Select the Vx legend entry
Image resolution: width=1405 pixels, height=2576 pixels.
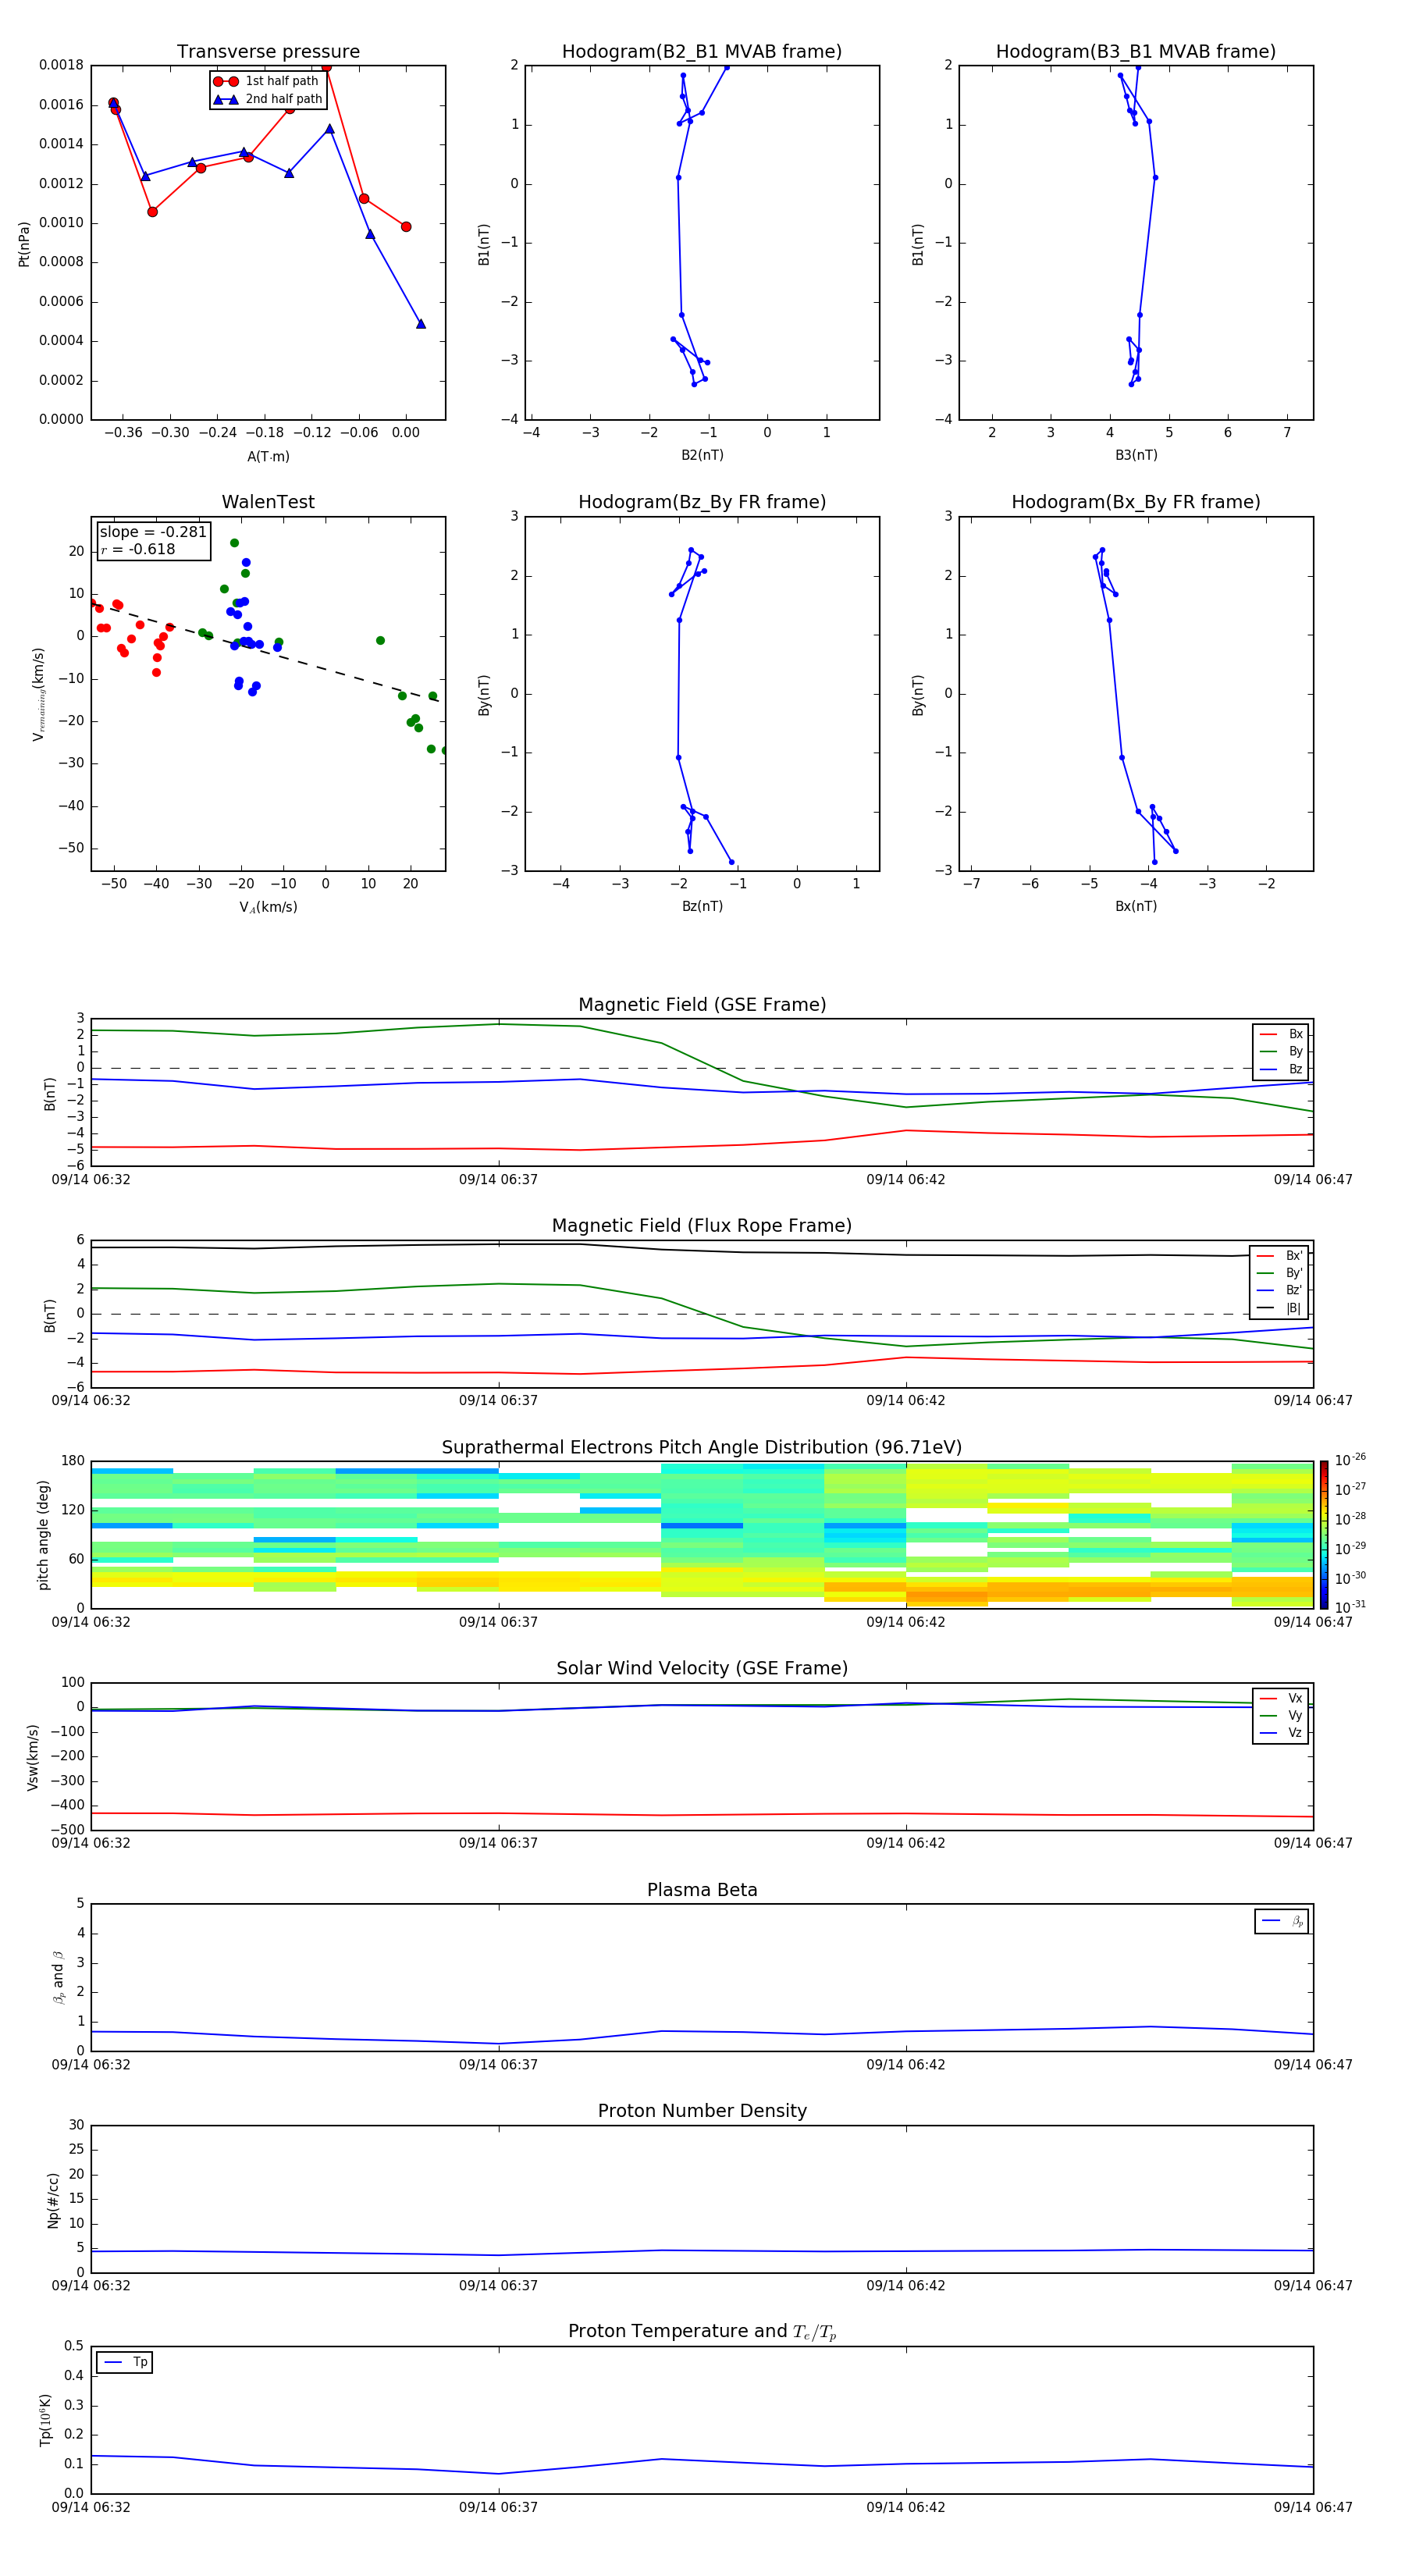(1281, 1698)
